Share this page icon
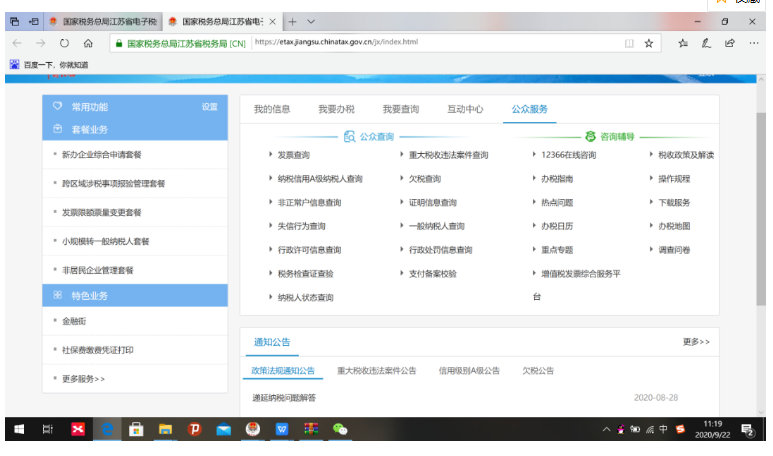 tap(730, 43)
